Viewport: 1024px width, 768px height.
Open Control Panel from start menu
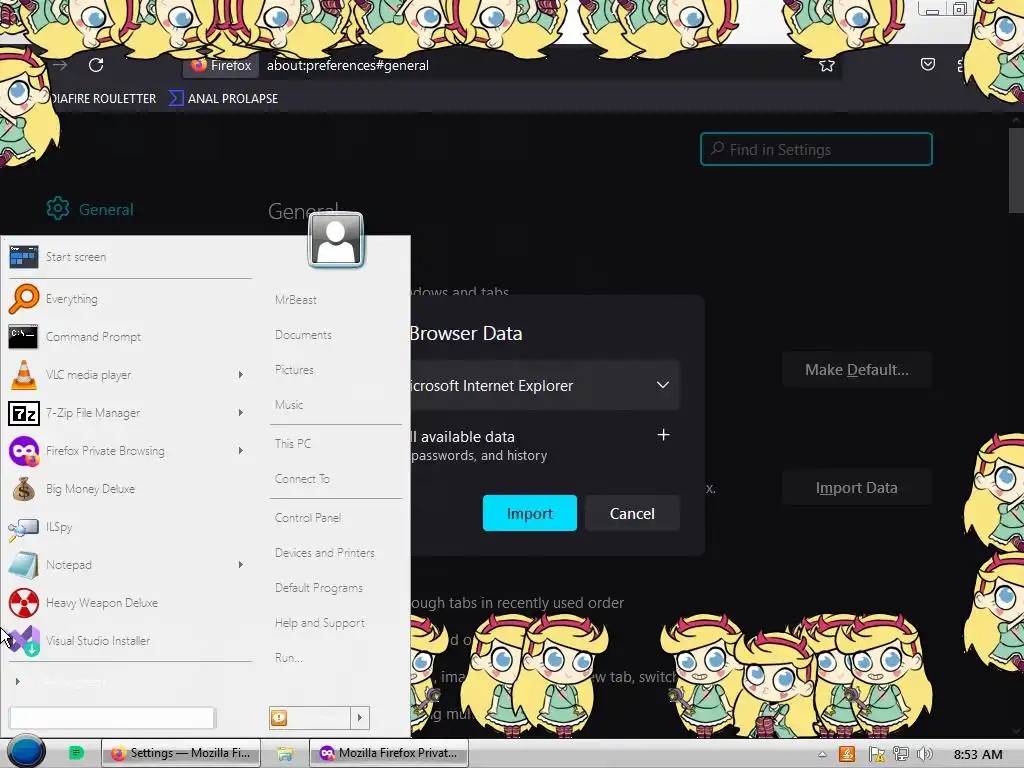coord(308,518)
